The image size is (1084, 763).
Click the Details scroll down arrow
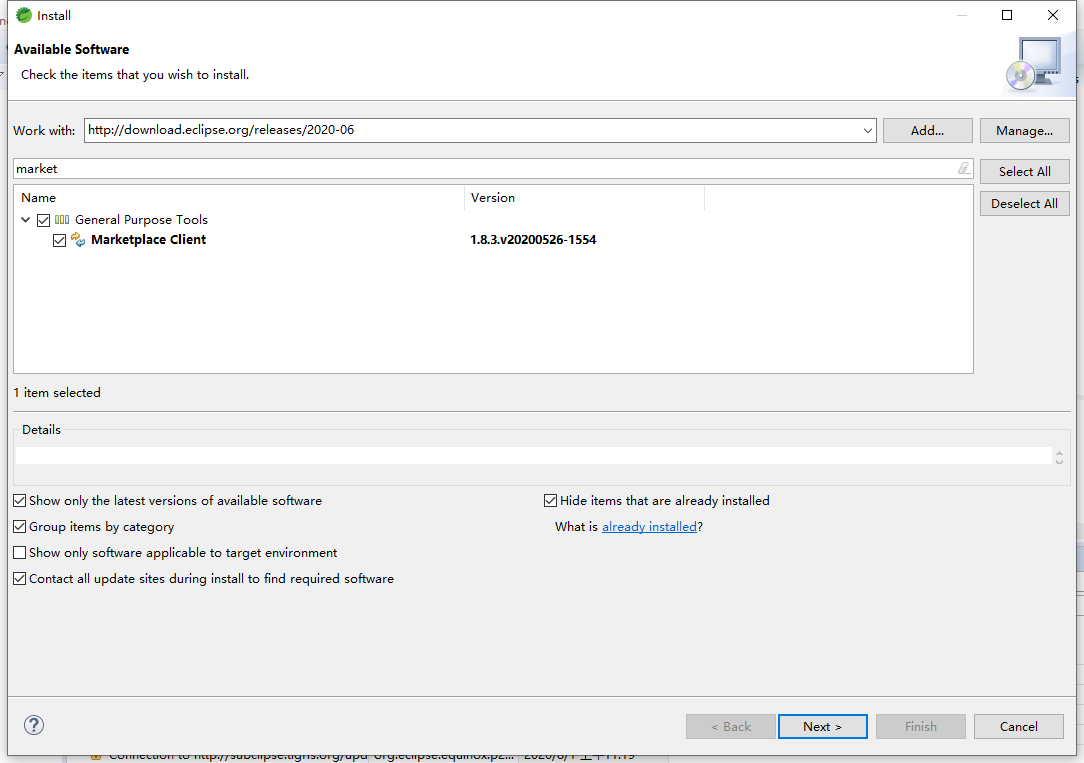pos(1059,461)
